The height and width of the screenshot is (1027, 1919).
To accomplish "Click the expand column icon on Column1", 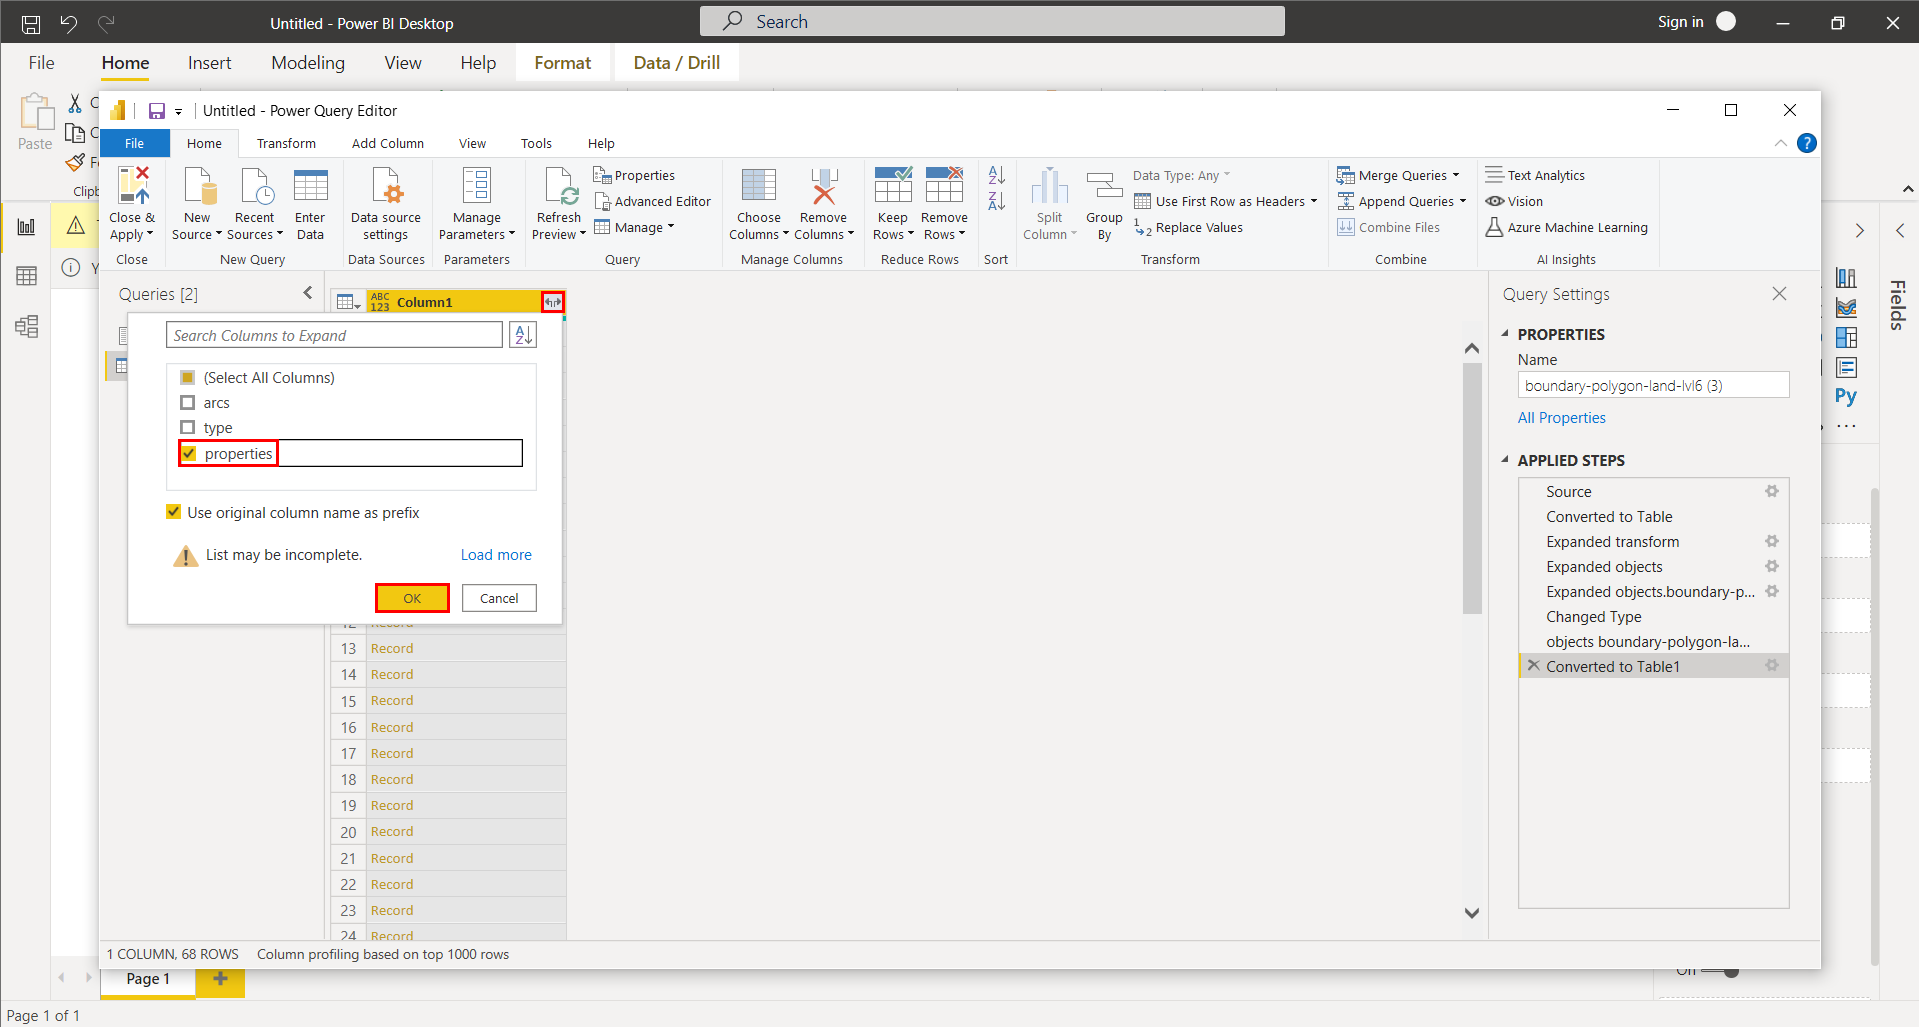I will point(553,301).
